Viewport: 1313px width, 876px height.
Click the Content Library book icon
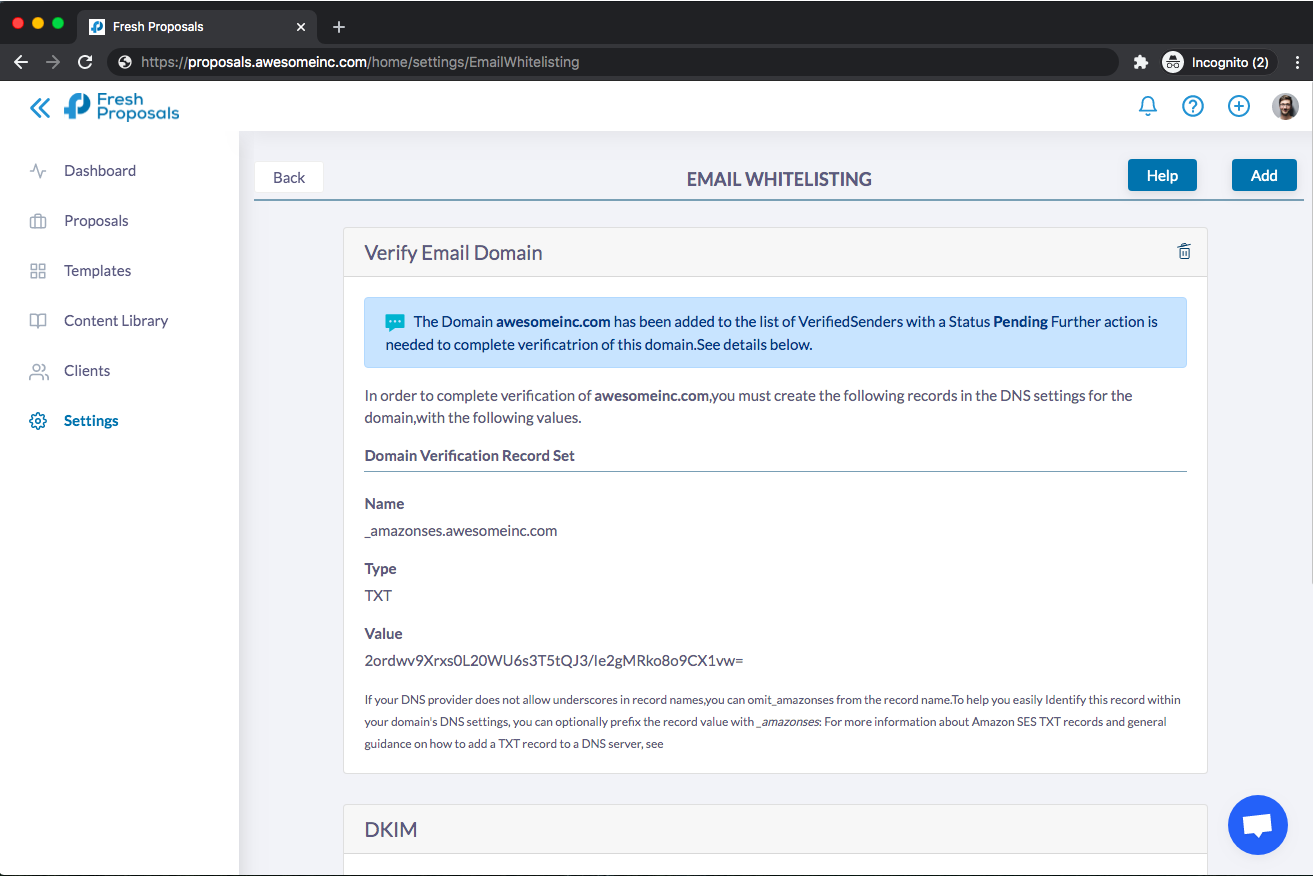click(38, 321)
